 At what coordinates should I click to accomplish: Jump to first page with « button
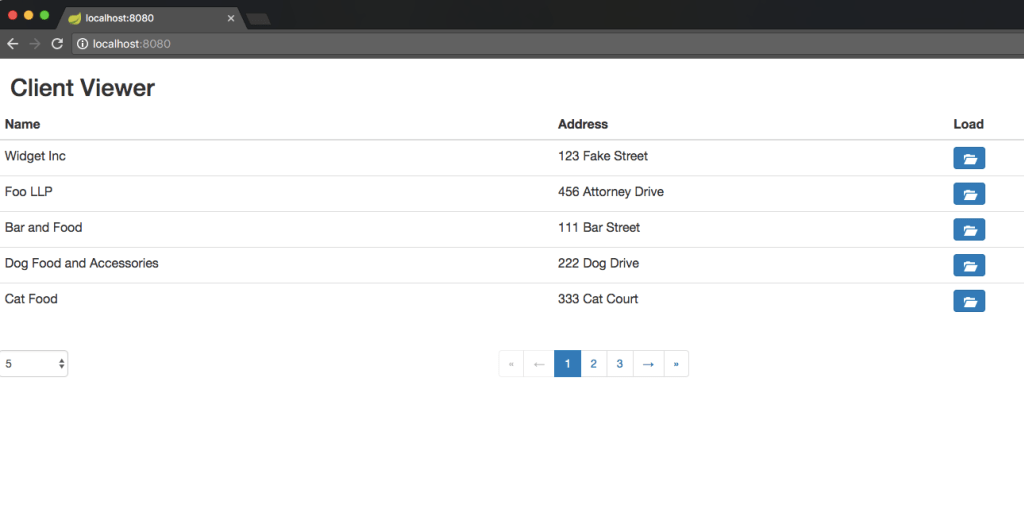click(511, 364)
